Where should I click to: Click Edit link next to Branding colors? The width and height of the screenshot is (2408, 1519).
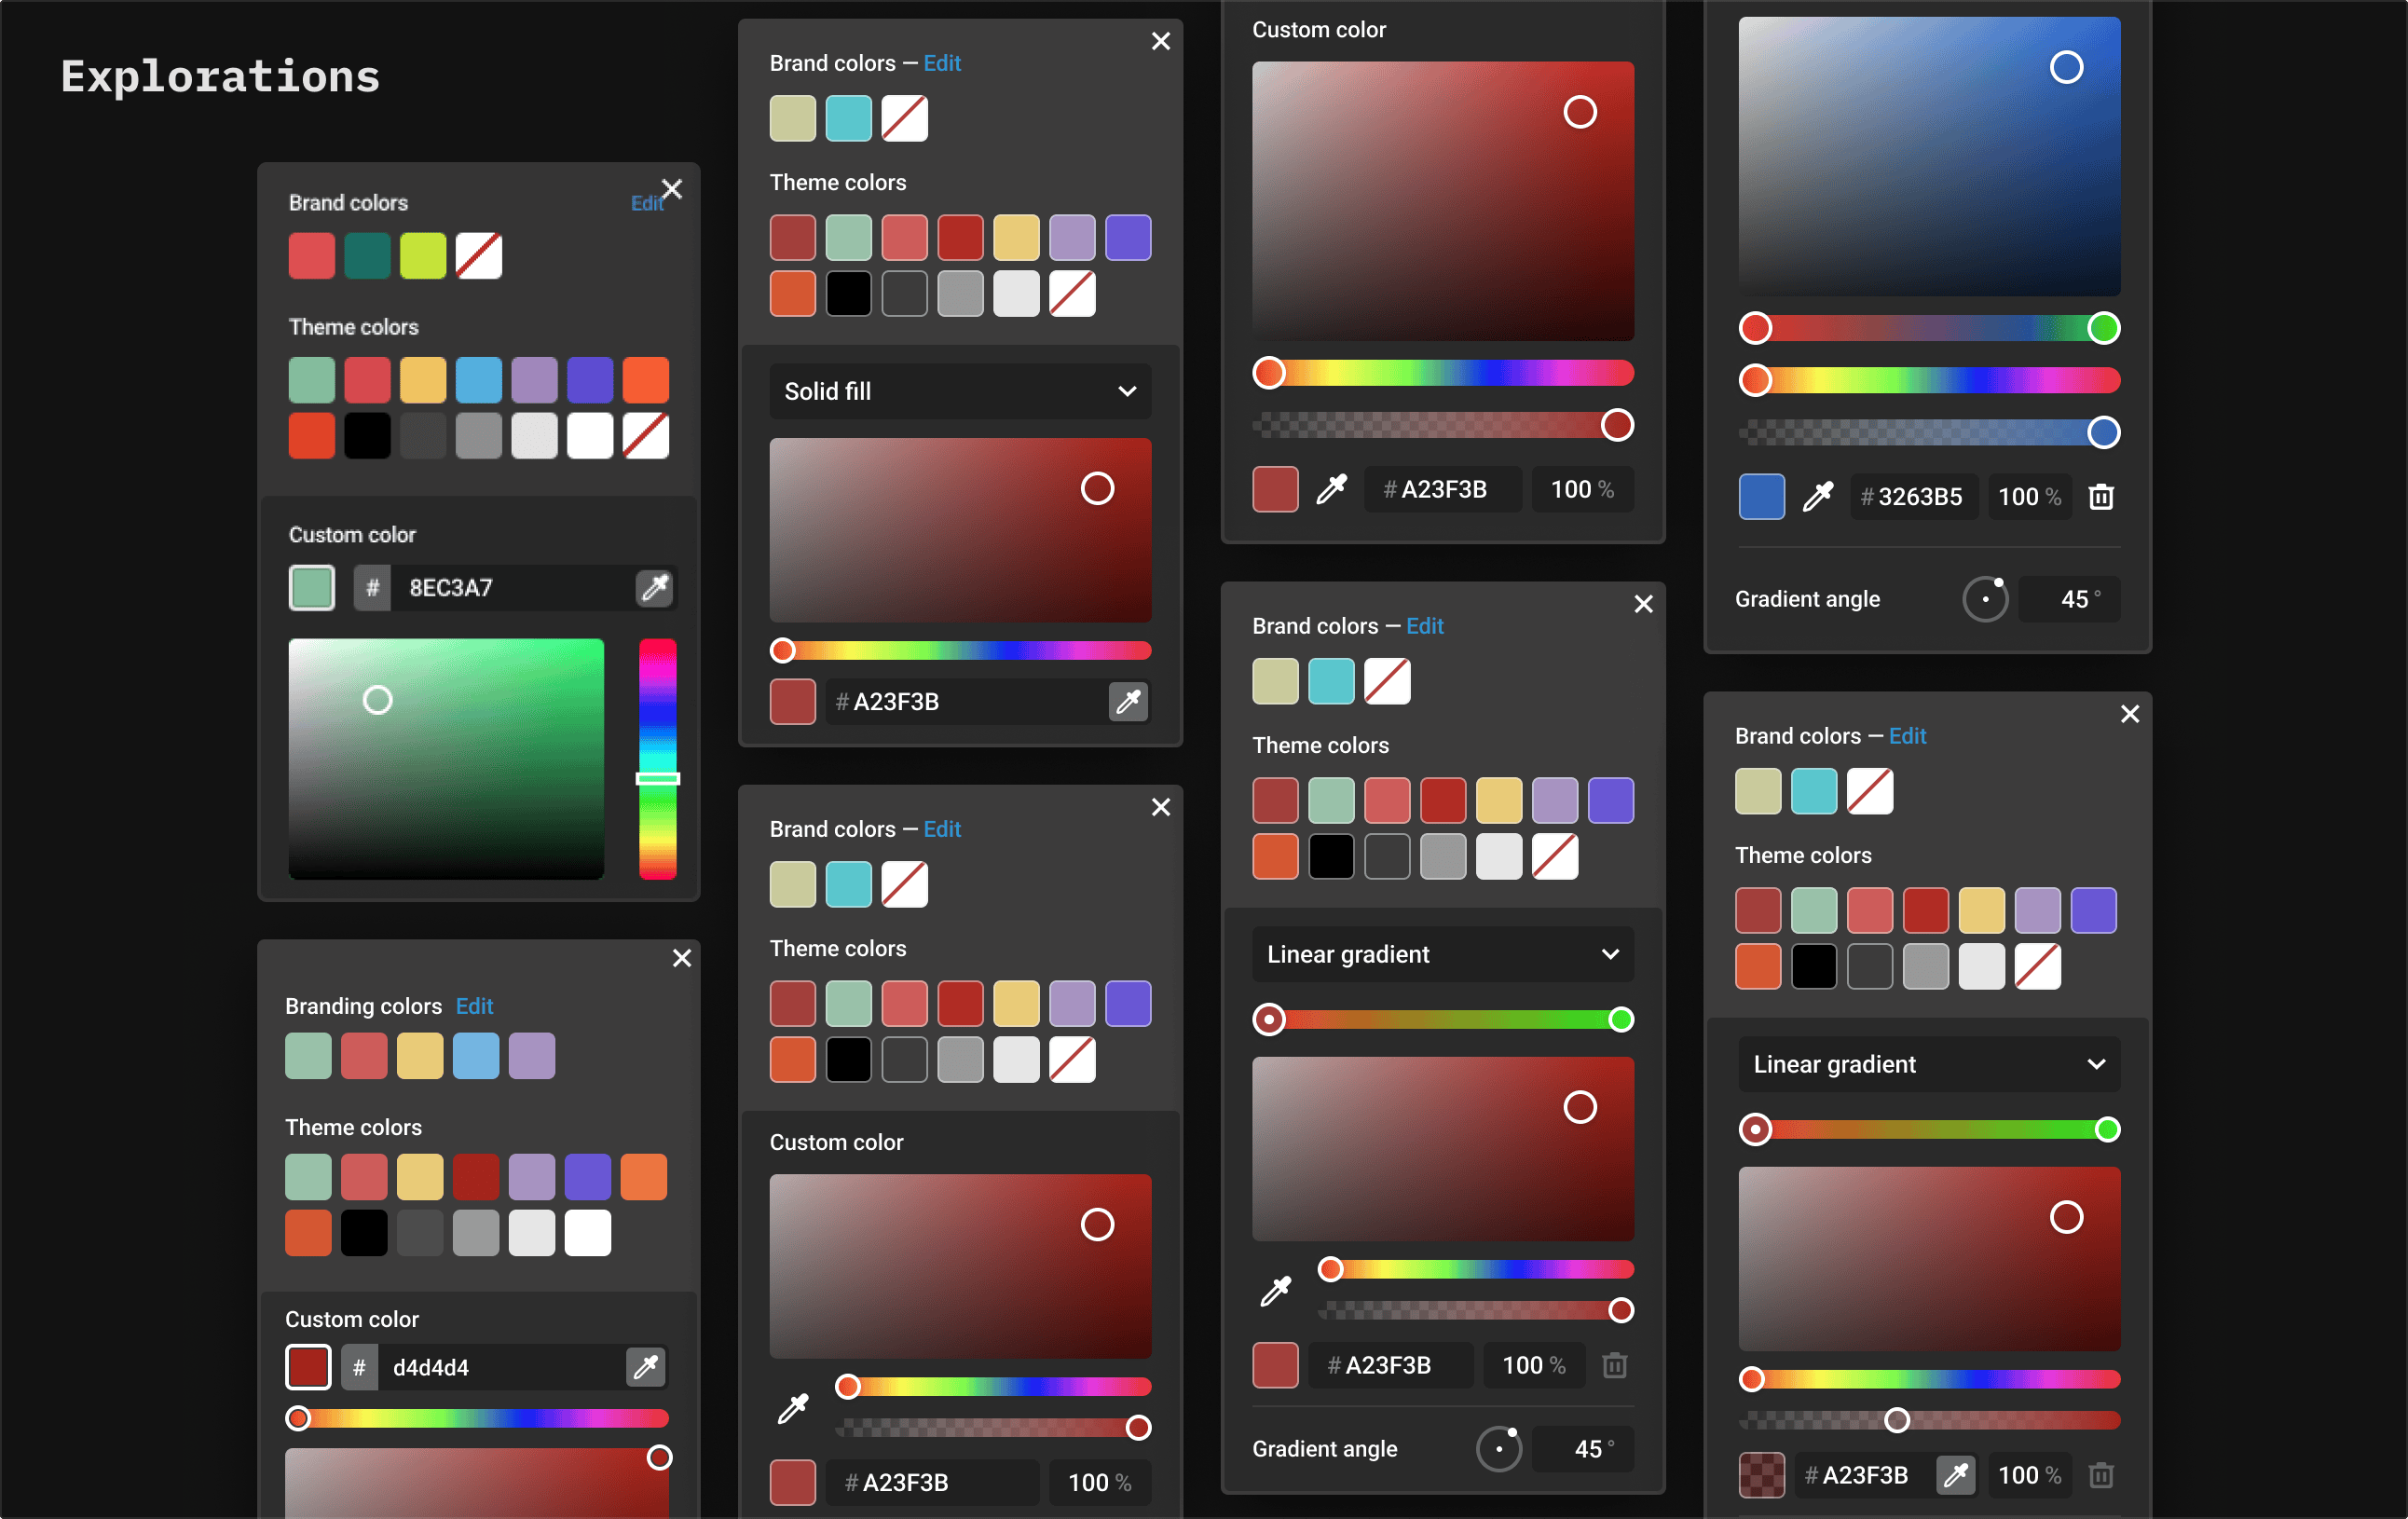pos(474,1006)
